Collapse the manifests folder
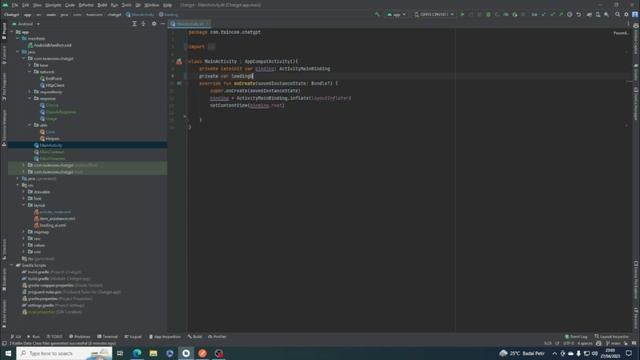The width and height of the screenshot is (640, 360). (x=18, y=38)
